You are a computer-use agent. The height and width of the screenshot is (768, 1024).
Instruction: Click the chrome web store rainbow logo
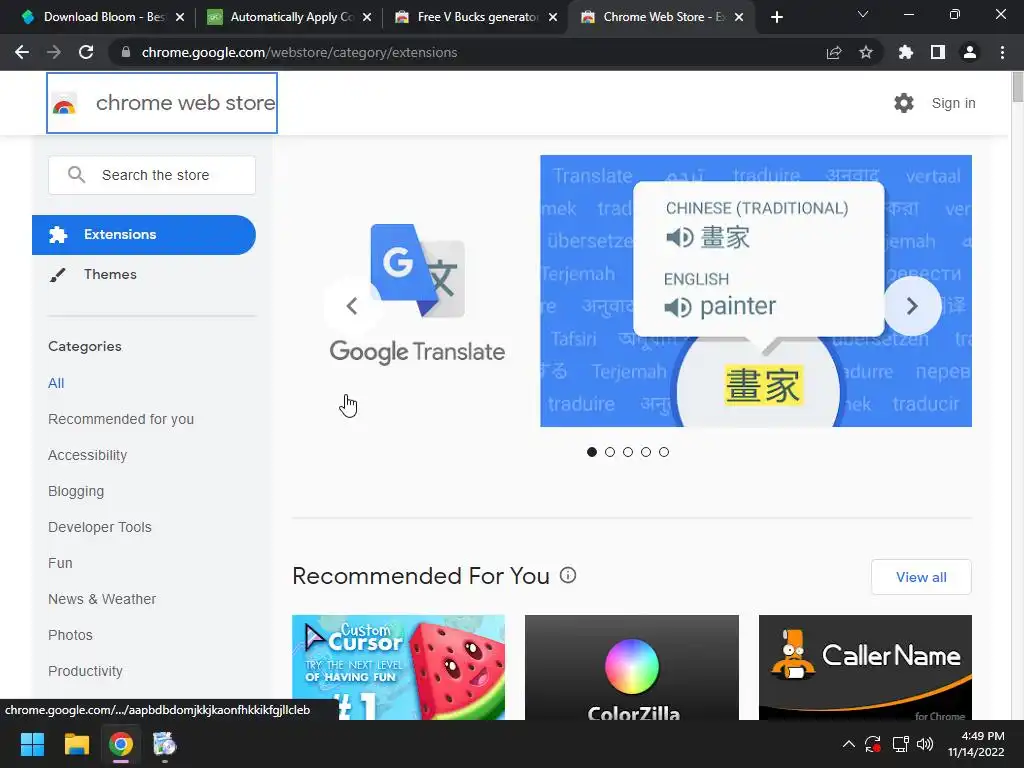pos(64,104)
